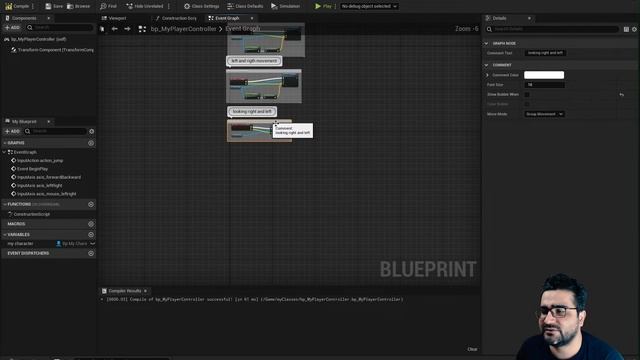Screen dimensions: 640x360
Task: Open the Play options menu
Action: [336, 6]
